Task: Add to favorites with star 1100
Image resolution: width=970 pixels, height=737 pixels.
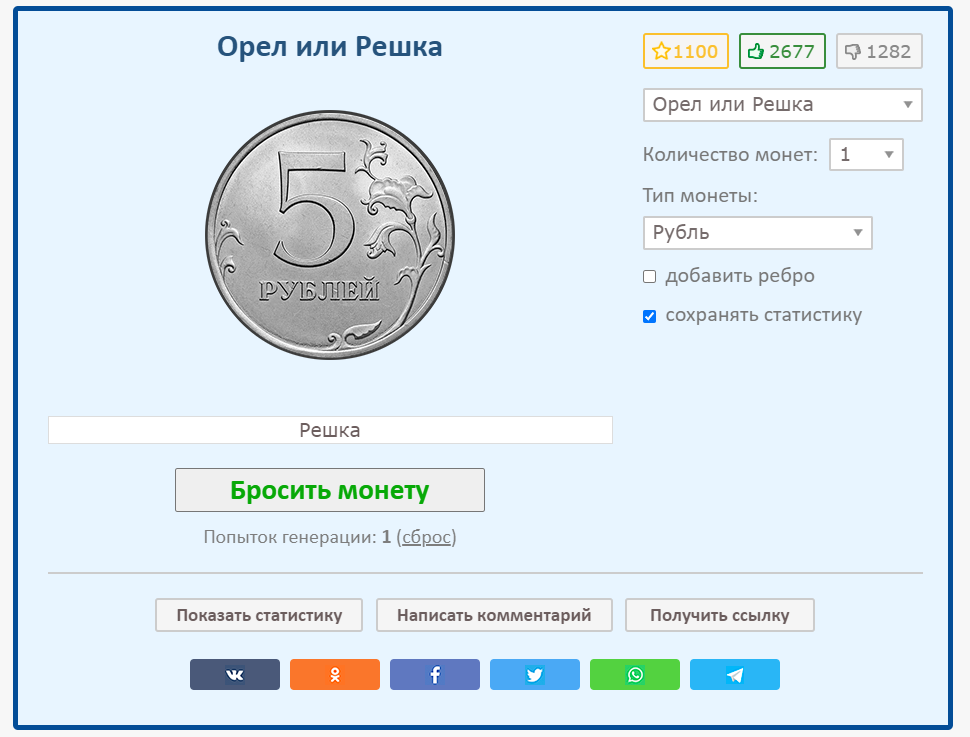Action: pos(686,52)
